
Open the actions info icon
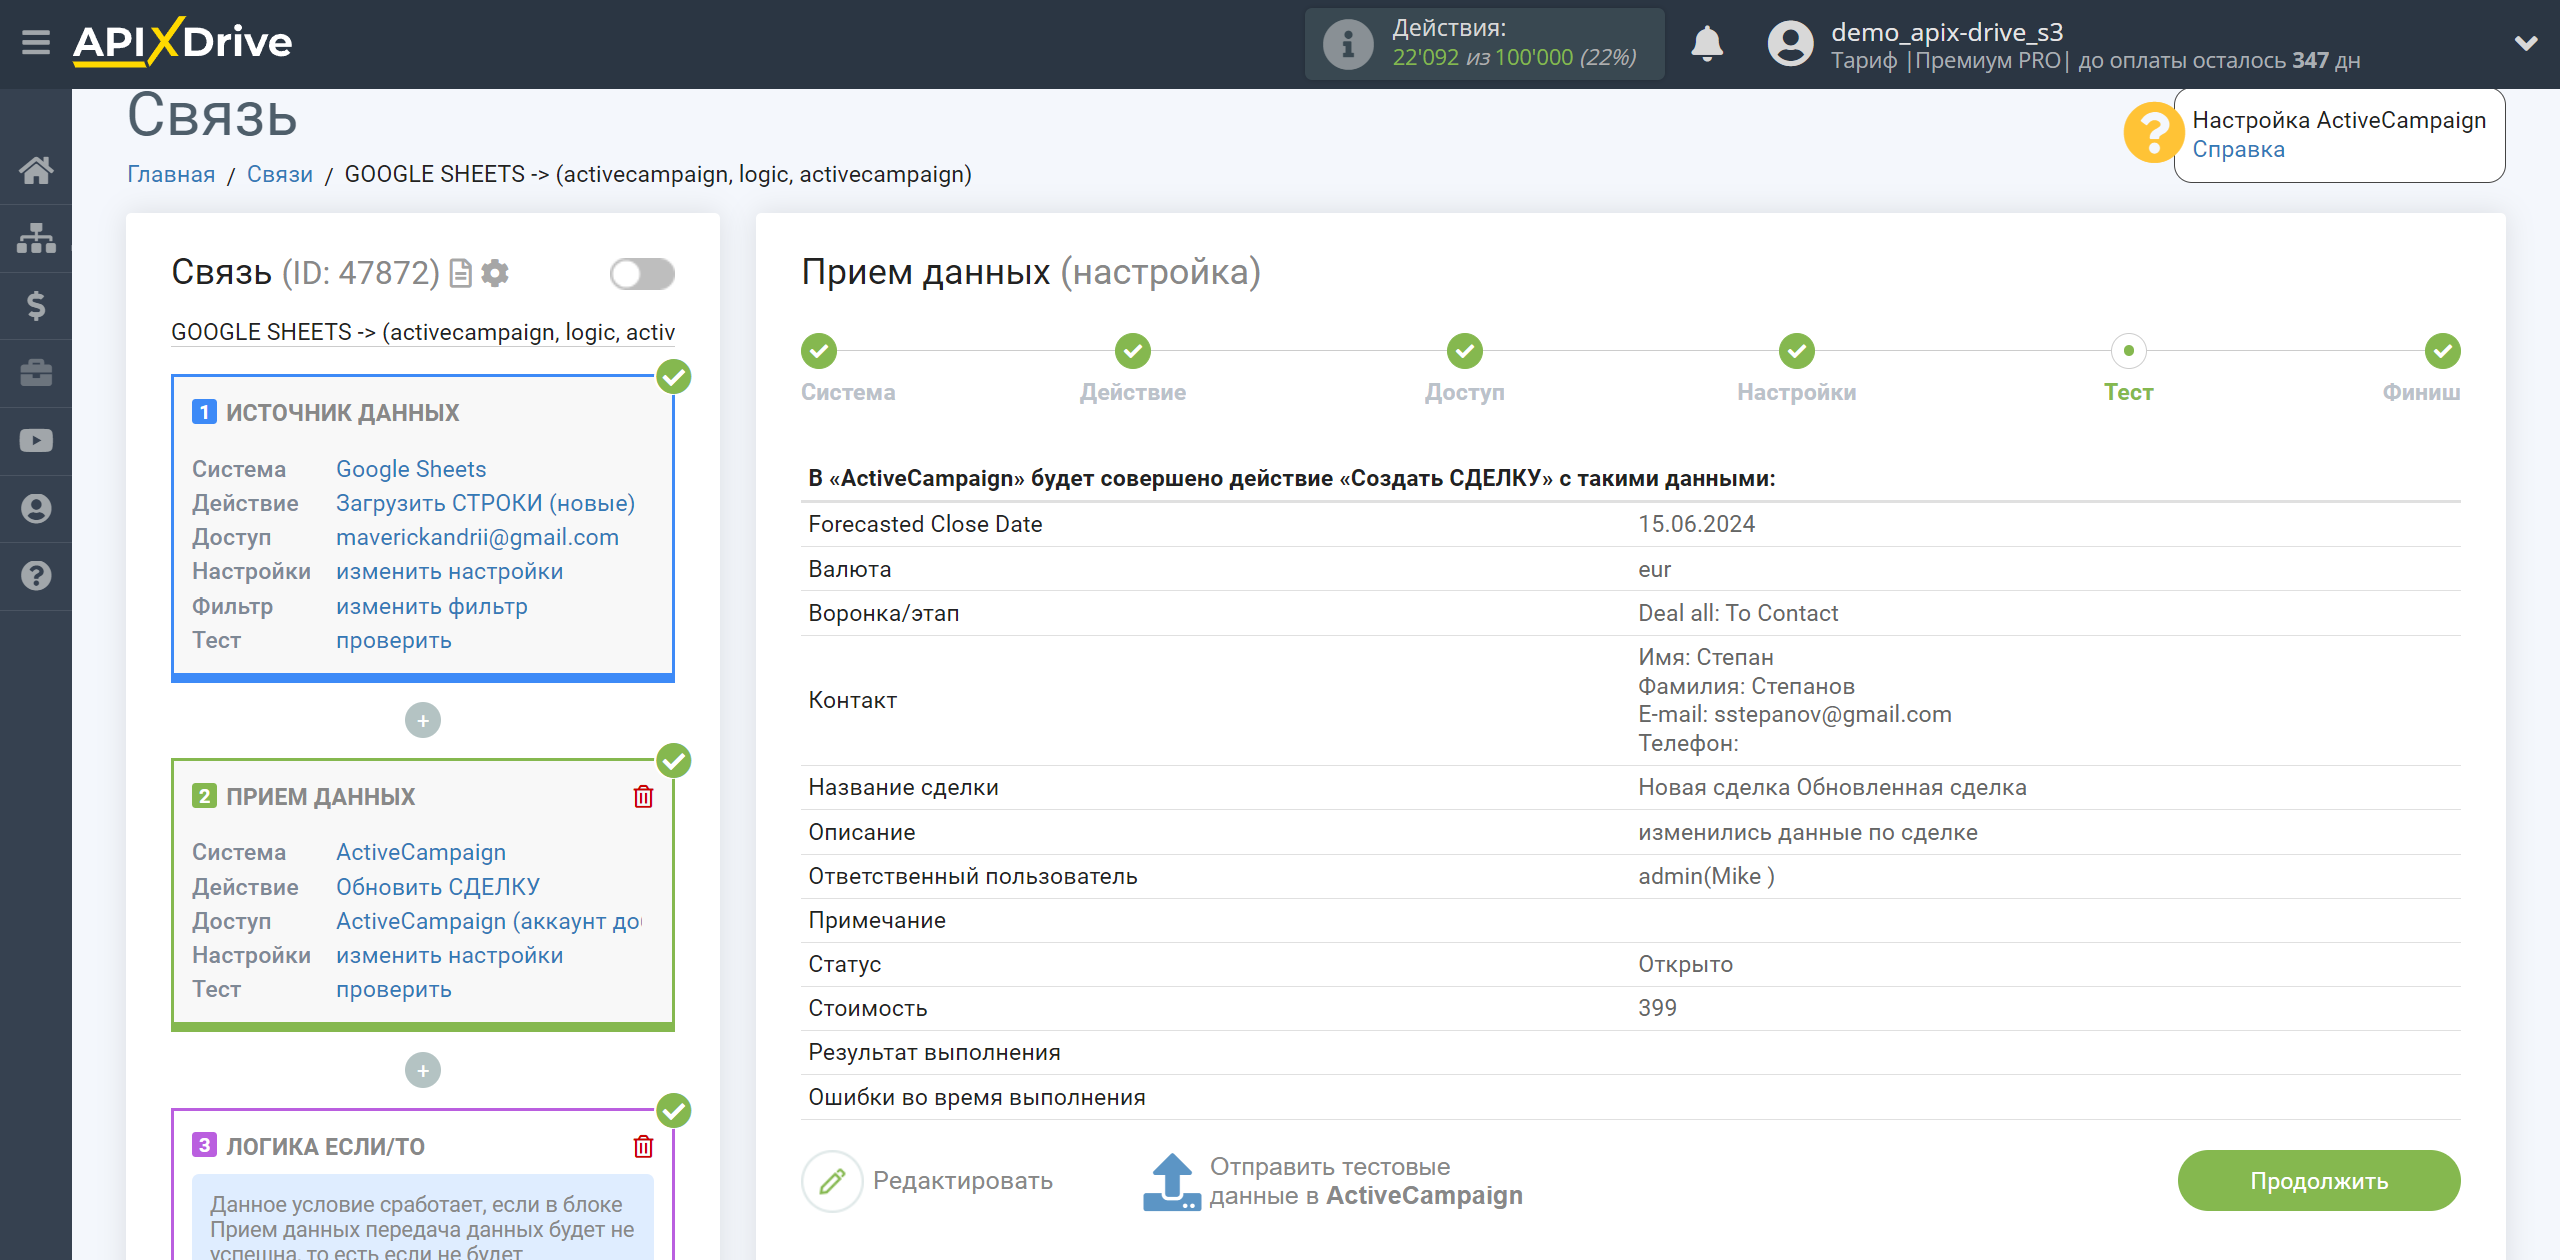click(x=1347, y=44)
